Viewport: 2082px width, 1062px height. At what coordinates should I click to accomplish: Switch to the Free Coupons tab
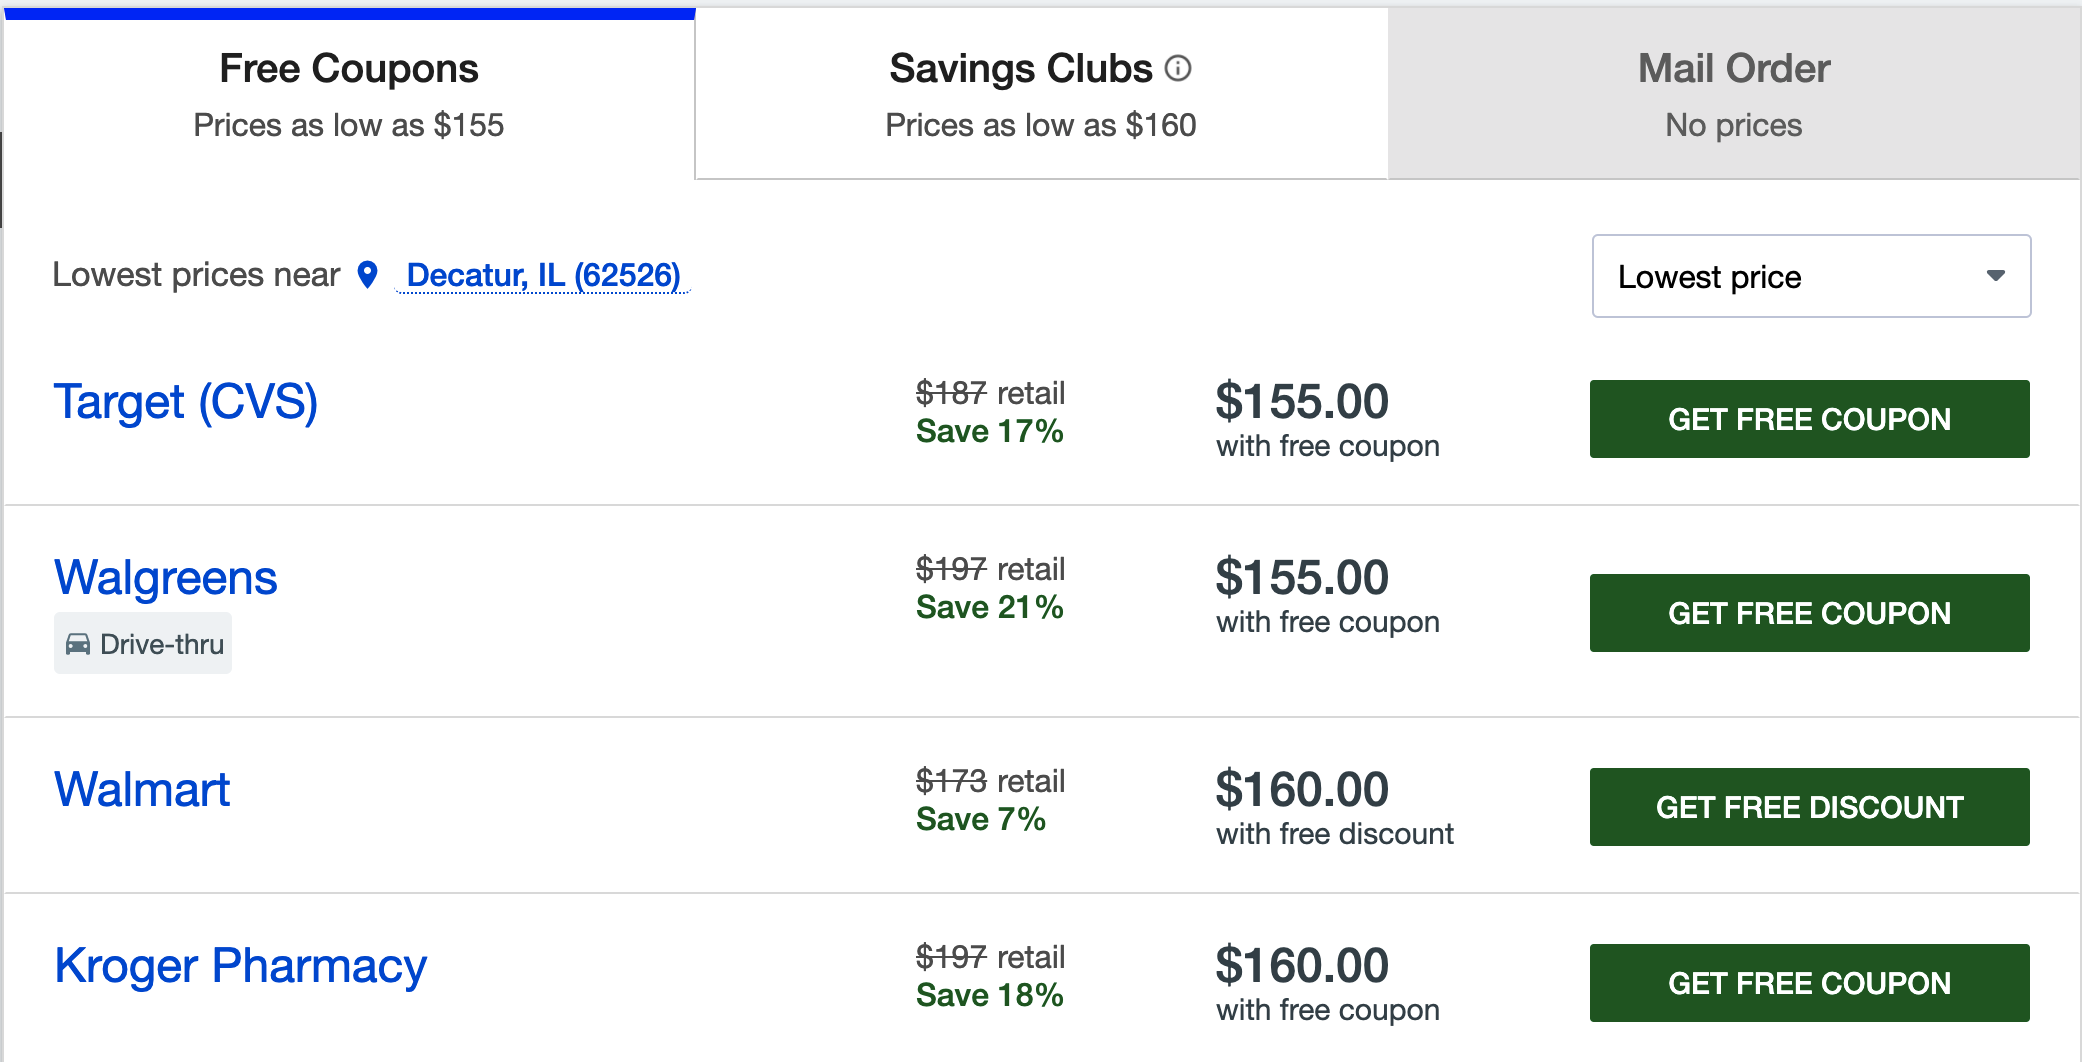349,94
